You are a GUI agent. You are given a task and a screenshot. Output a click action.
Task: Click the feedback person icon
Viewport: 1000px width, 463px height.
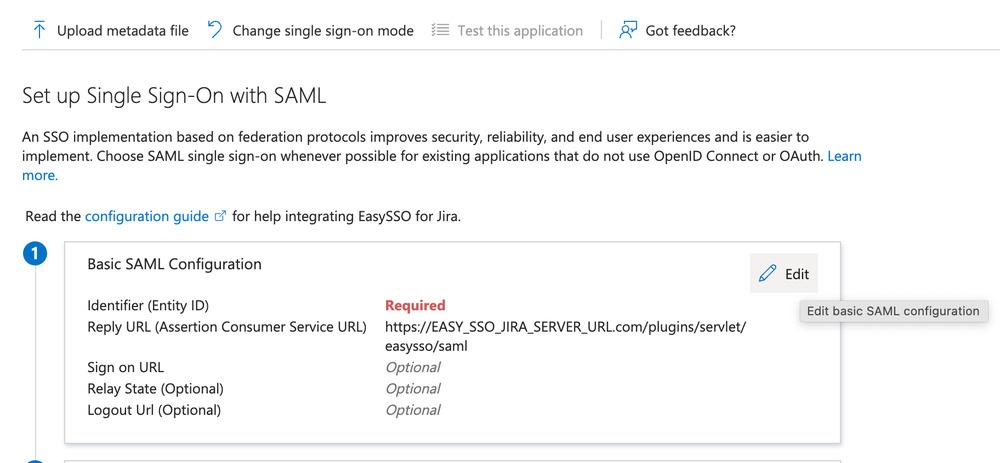tap(628, 30)
